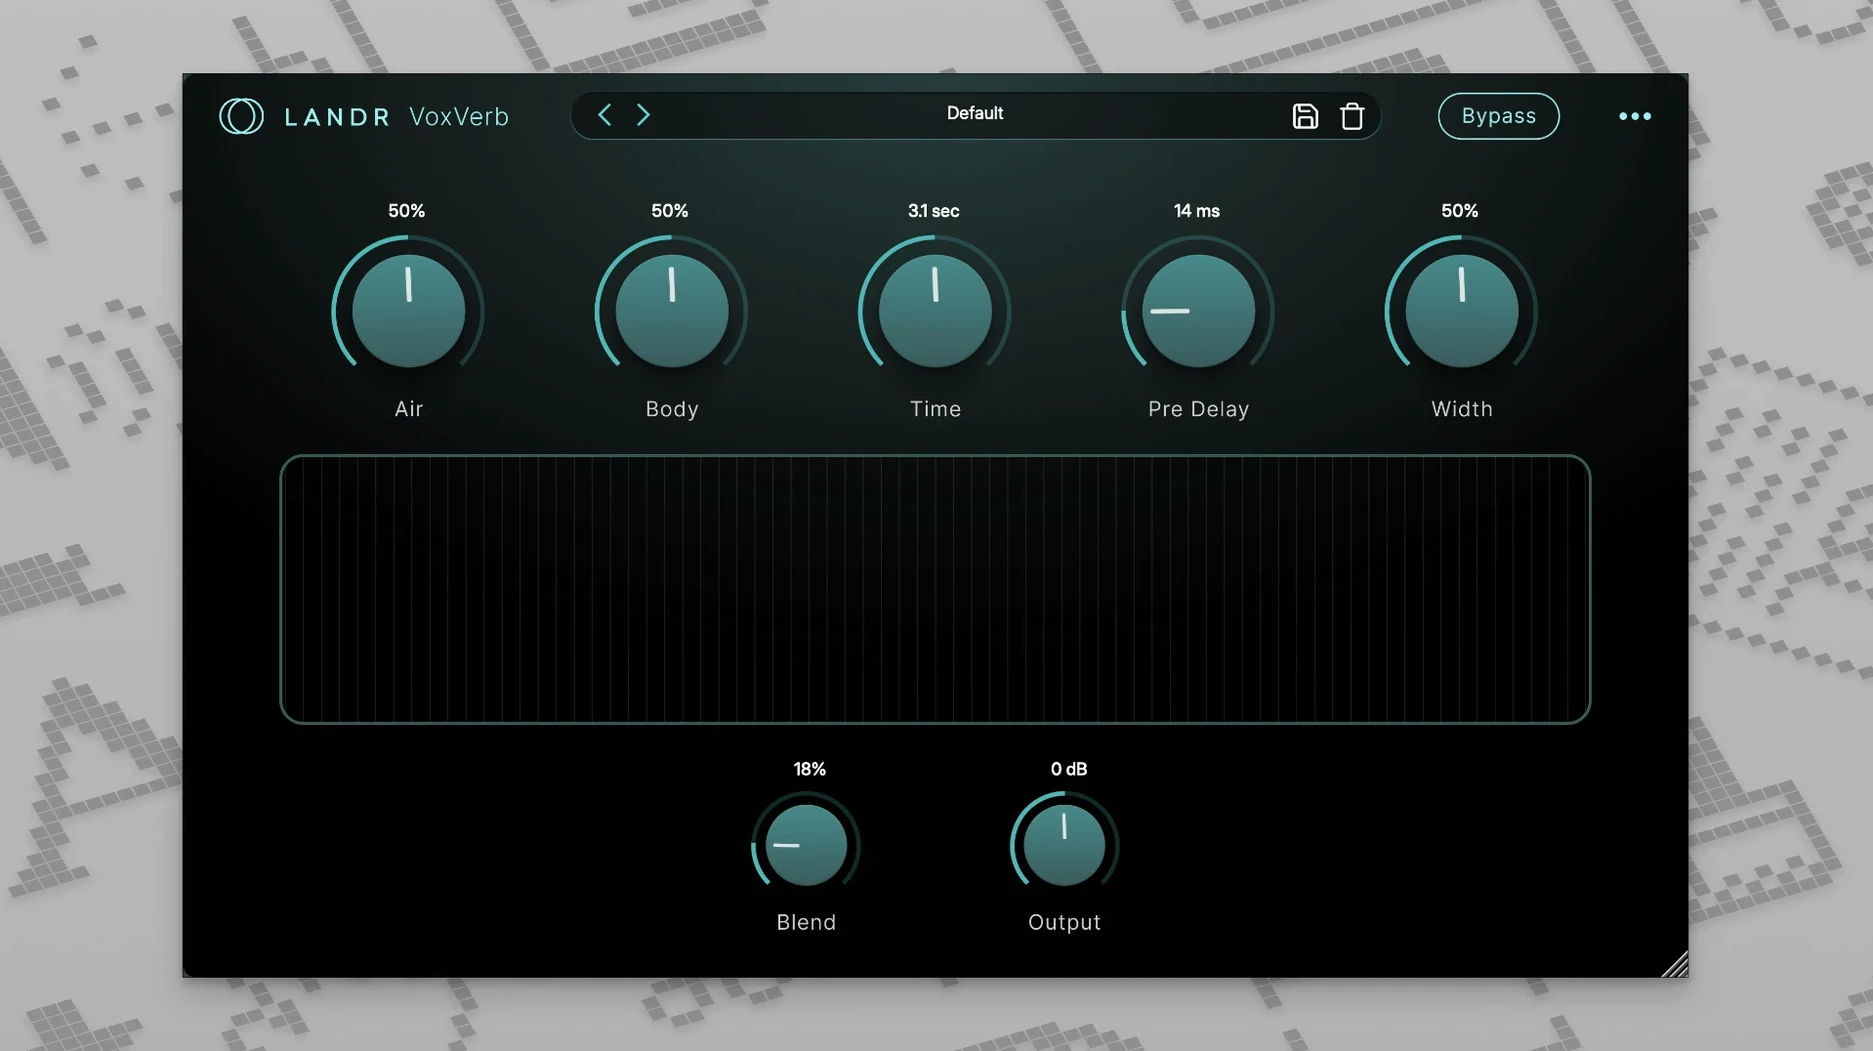Viewport: 1873px width, 1051px height.
Task: Click the window resize corner handle
Action: click(1675, 964)
